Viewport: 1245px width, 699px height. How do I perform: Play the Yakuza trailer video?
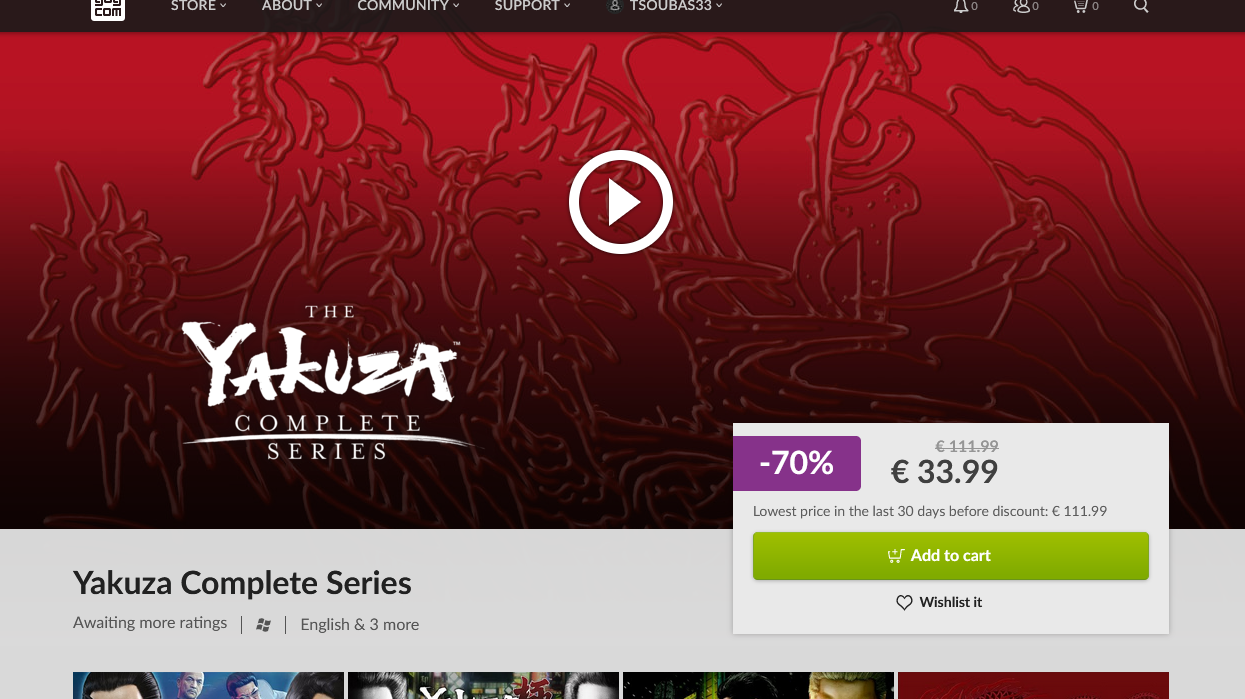coord(621,202)
